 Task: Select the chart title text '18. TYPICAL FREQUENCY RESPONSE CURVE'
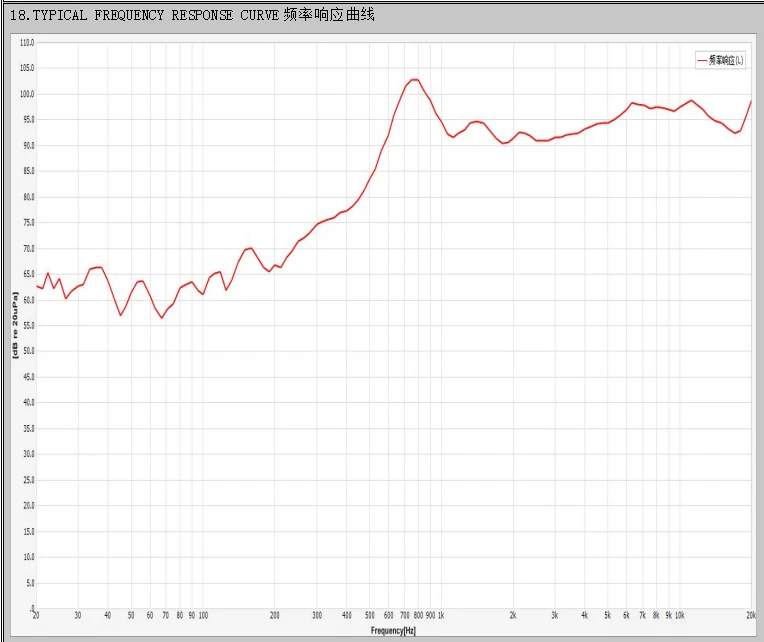(x=144, y=15)
